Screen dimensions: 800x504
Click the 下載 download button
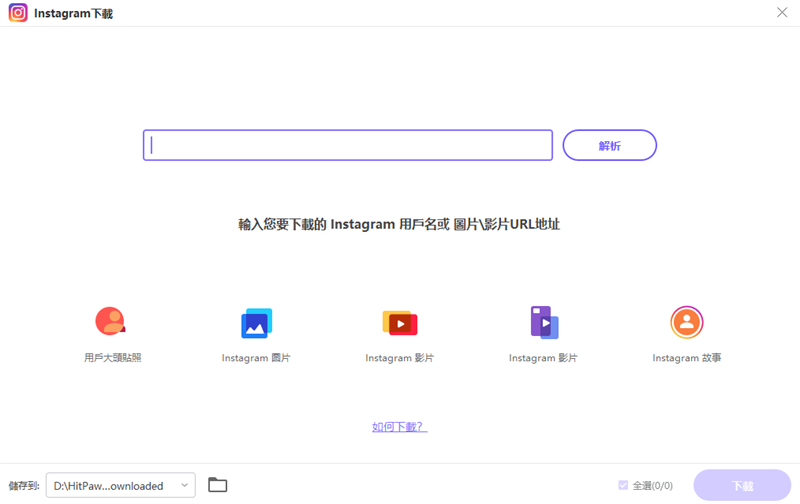click(x=742, y=485)
